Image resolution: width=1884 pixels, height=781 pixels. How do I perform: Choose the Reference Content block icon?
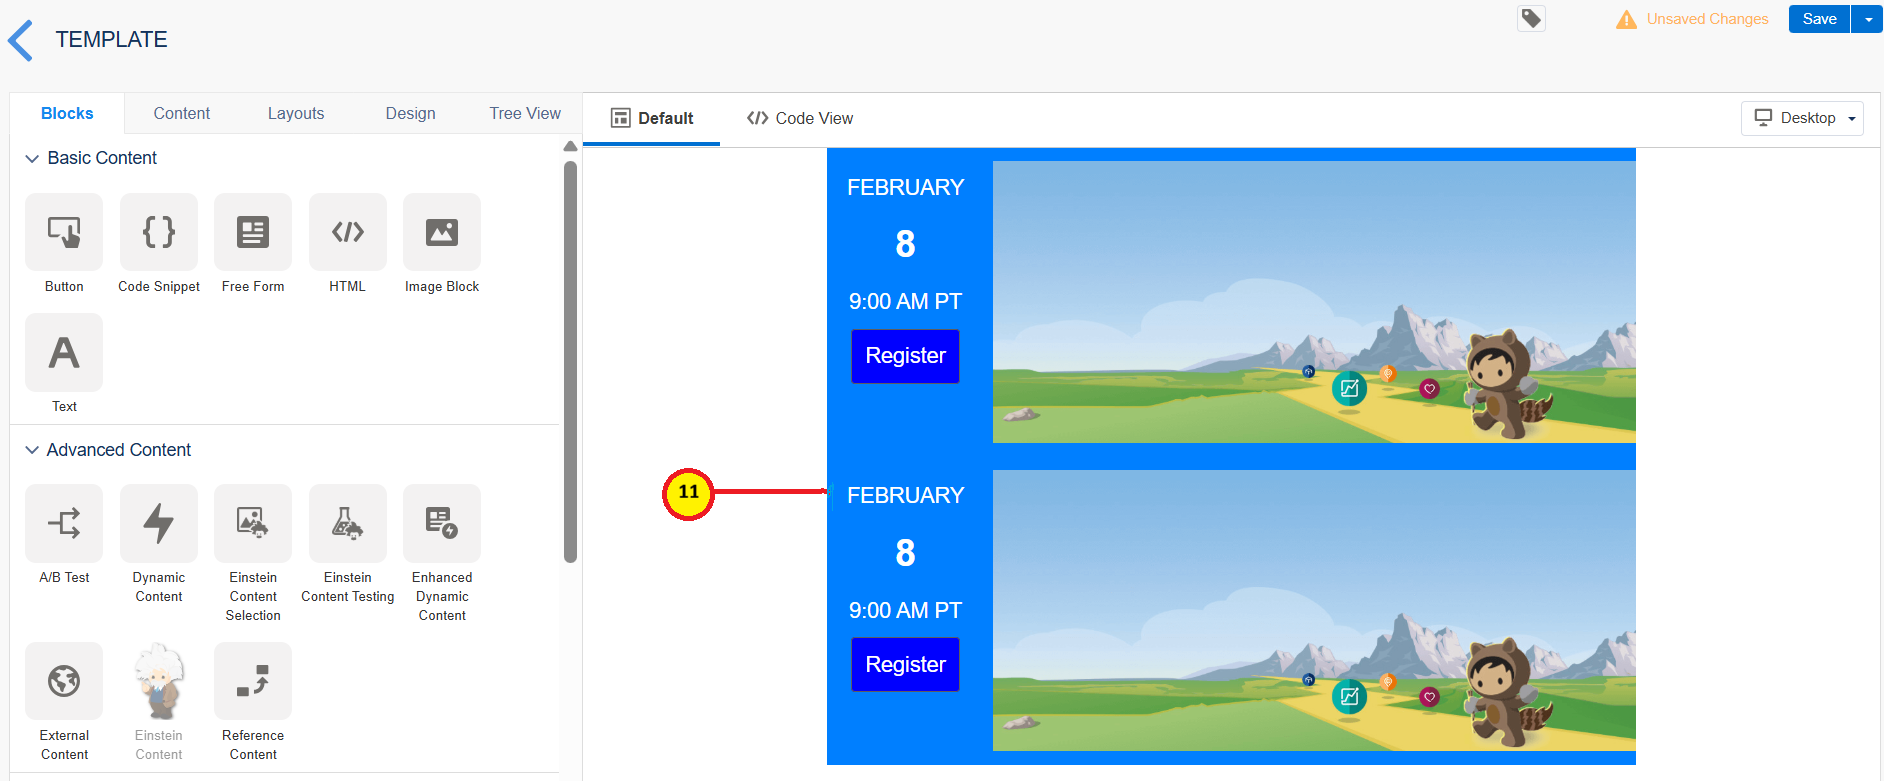[x=253, y=681]
